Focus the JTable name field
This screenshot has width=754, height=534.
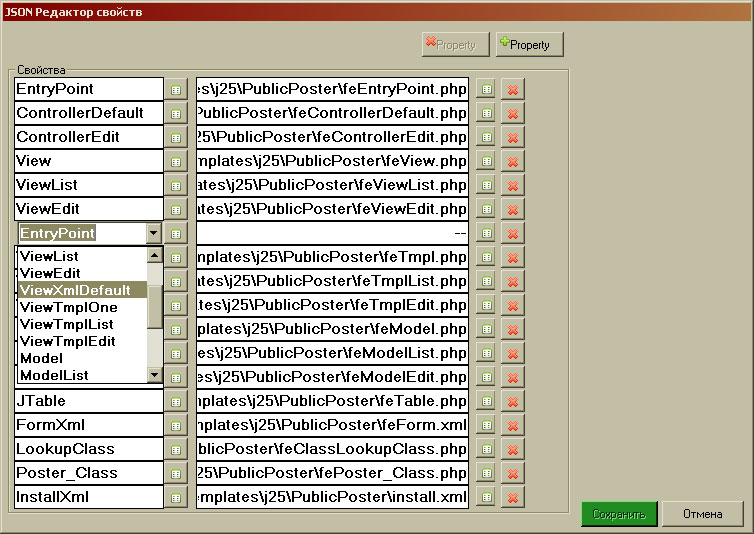89,401
